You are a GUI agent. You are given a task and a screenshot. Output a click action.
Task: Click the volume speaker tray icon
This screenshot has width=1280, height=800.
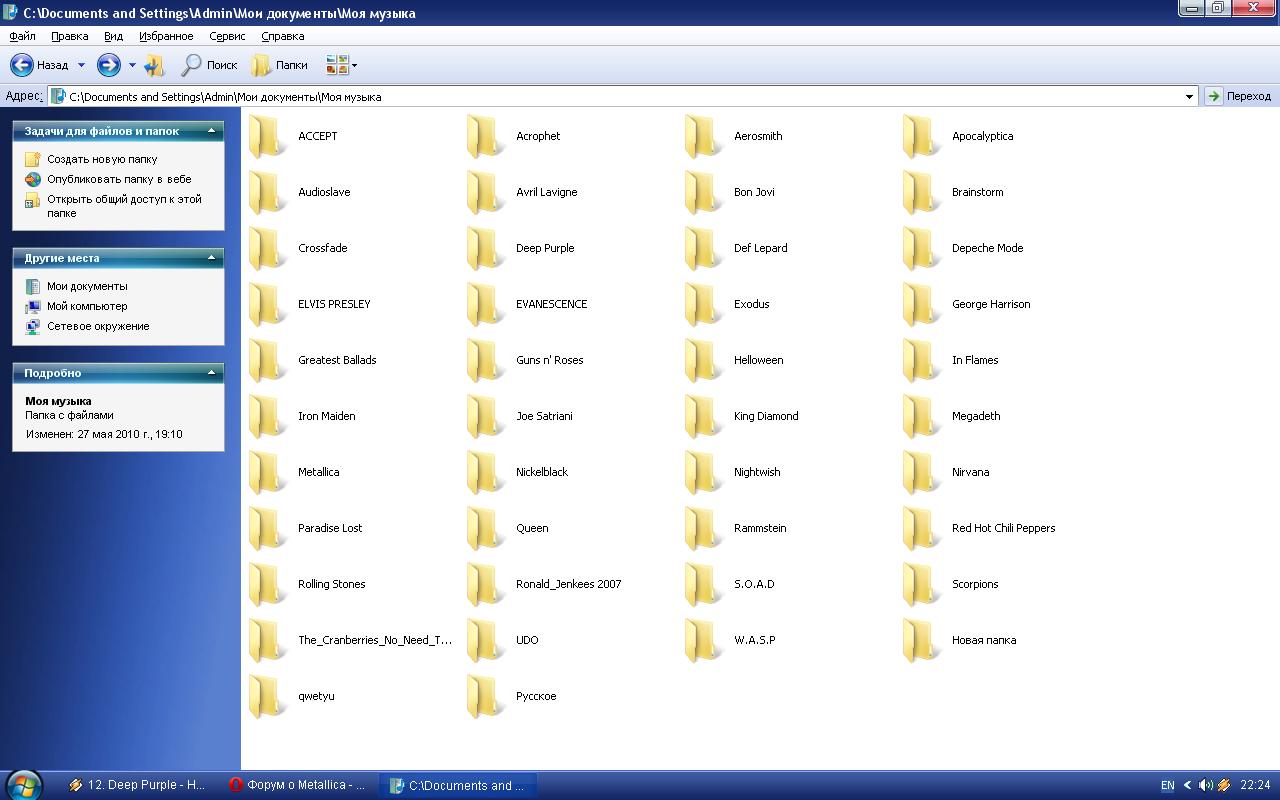click(x=1205, y=785)
